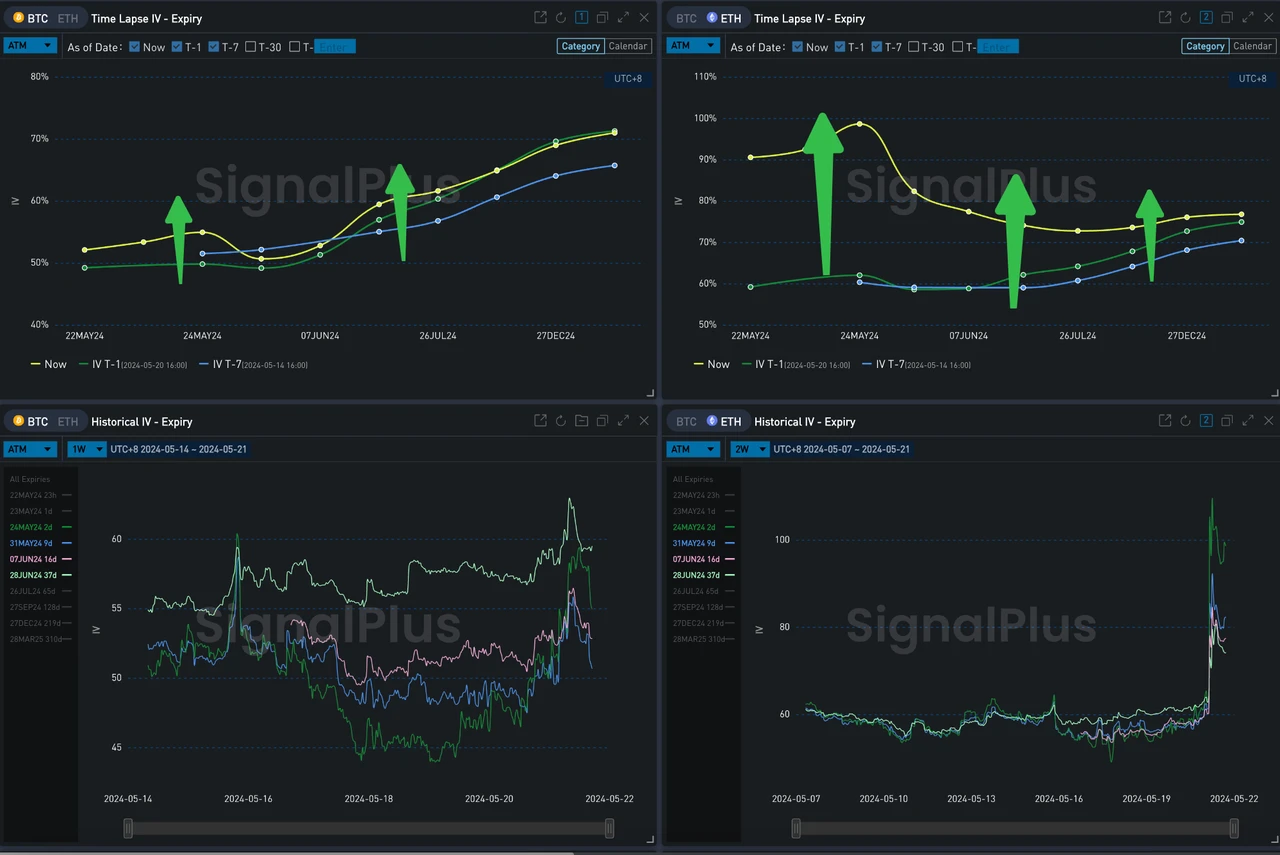The height and width of the screenshot is (855, 1280).
Task: Select Calendar view on BTC Time Lapse panel
Action: click(x=628, y=45)
